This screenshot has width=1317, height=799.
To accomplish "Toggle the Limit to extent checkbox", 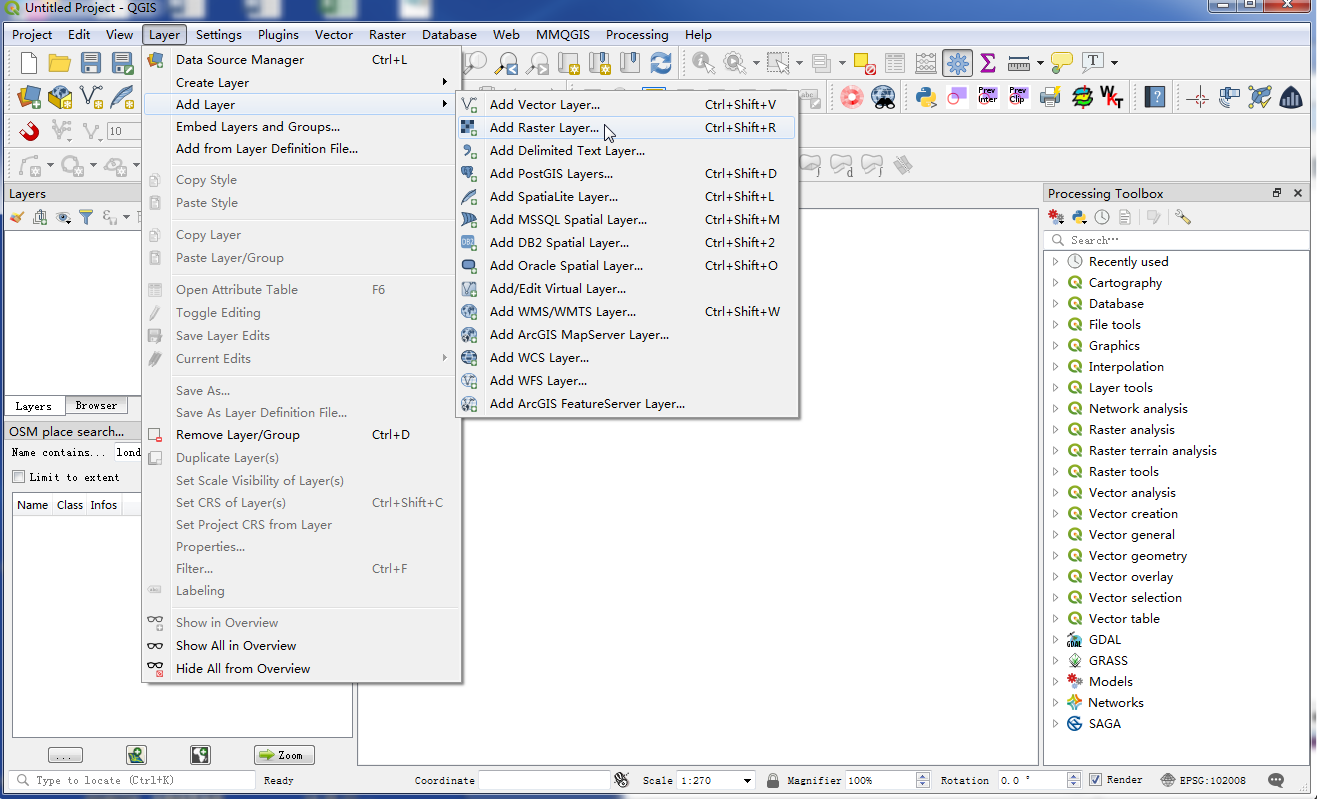I will tap(18, 477).
